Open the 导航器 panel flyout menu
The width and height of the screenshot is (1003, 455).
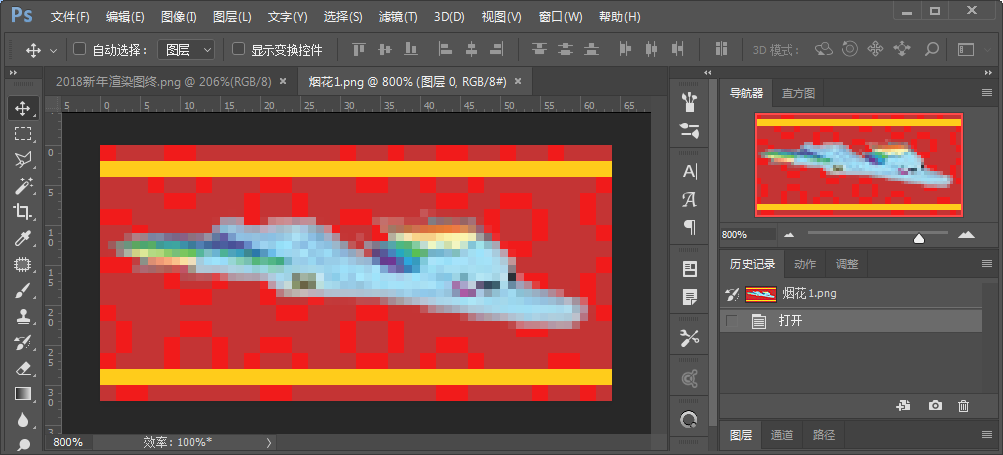[x=987, y=93]
